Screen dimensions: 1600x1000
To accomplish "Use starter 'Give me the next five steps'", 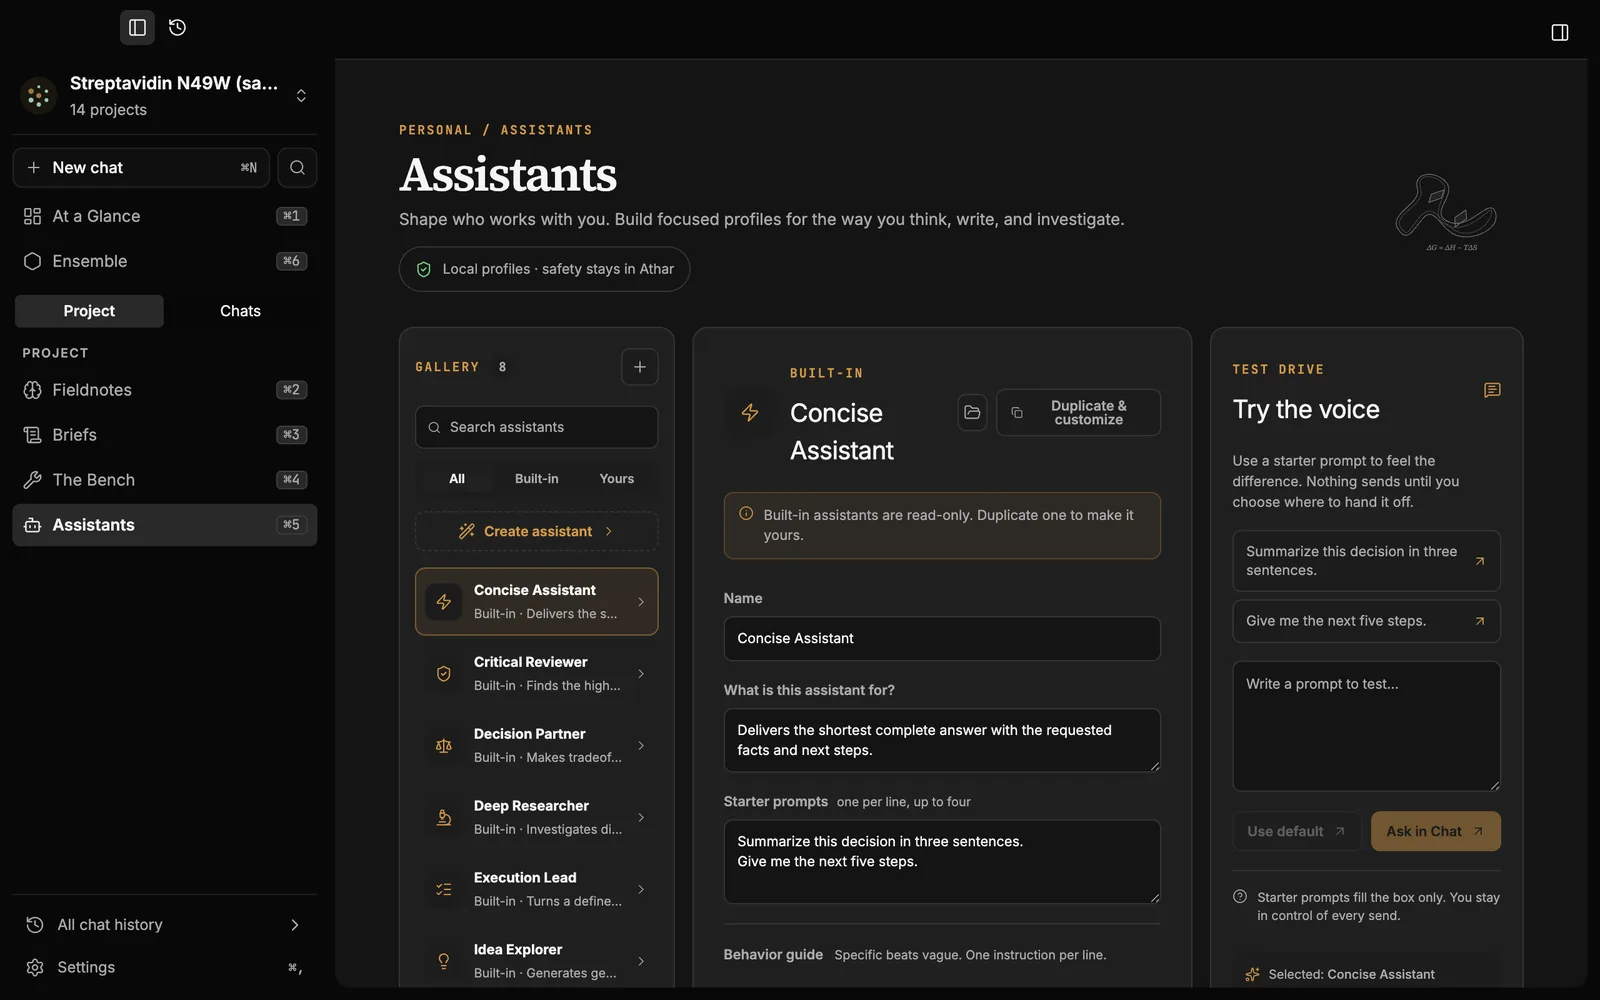I will [x=1366, y=621].
